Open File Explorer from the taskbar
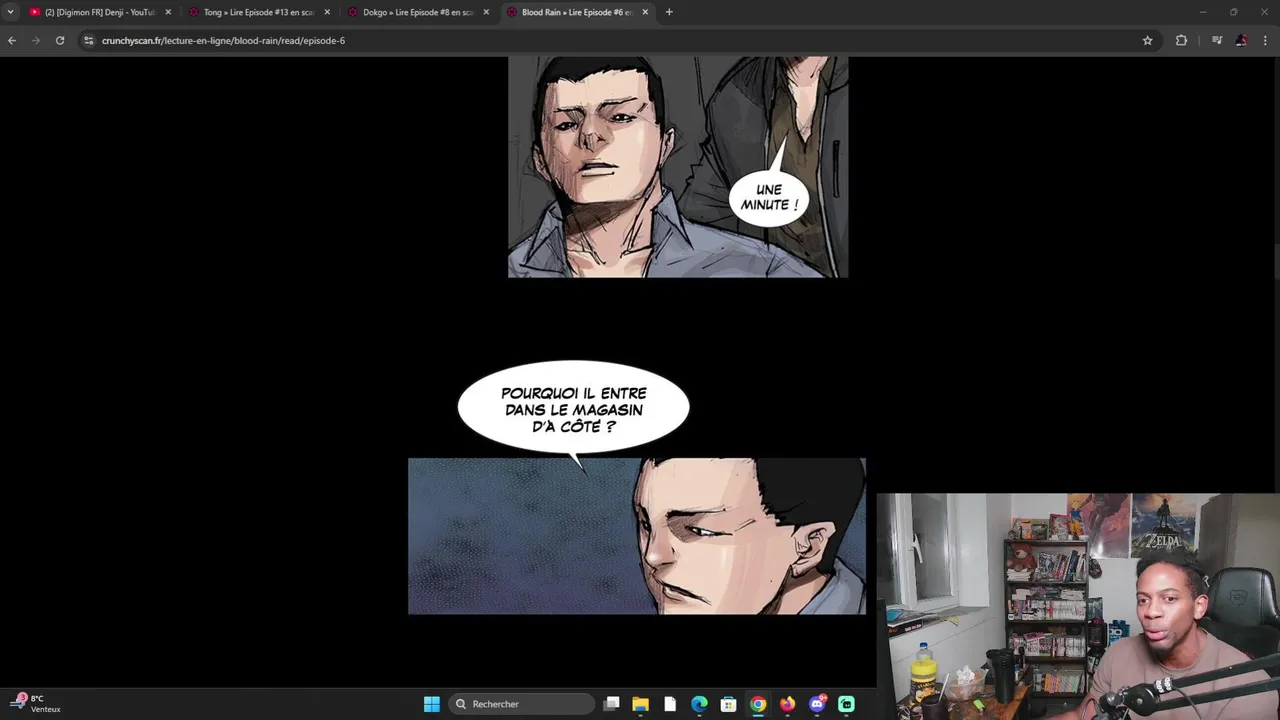 point(641,704)
